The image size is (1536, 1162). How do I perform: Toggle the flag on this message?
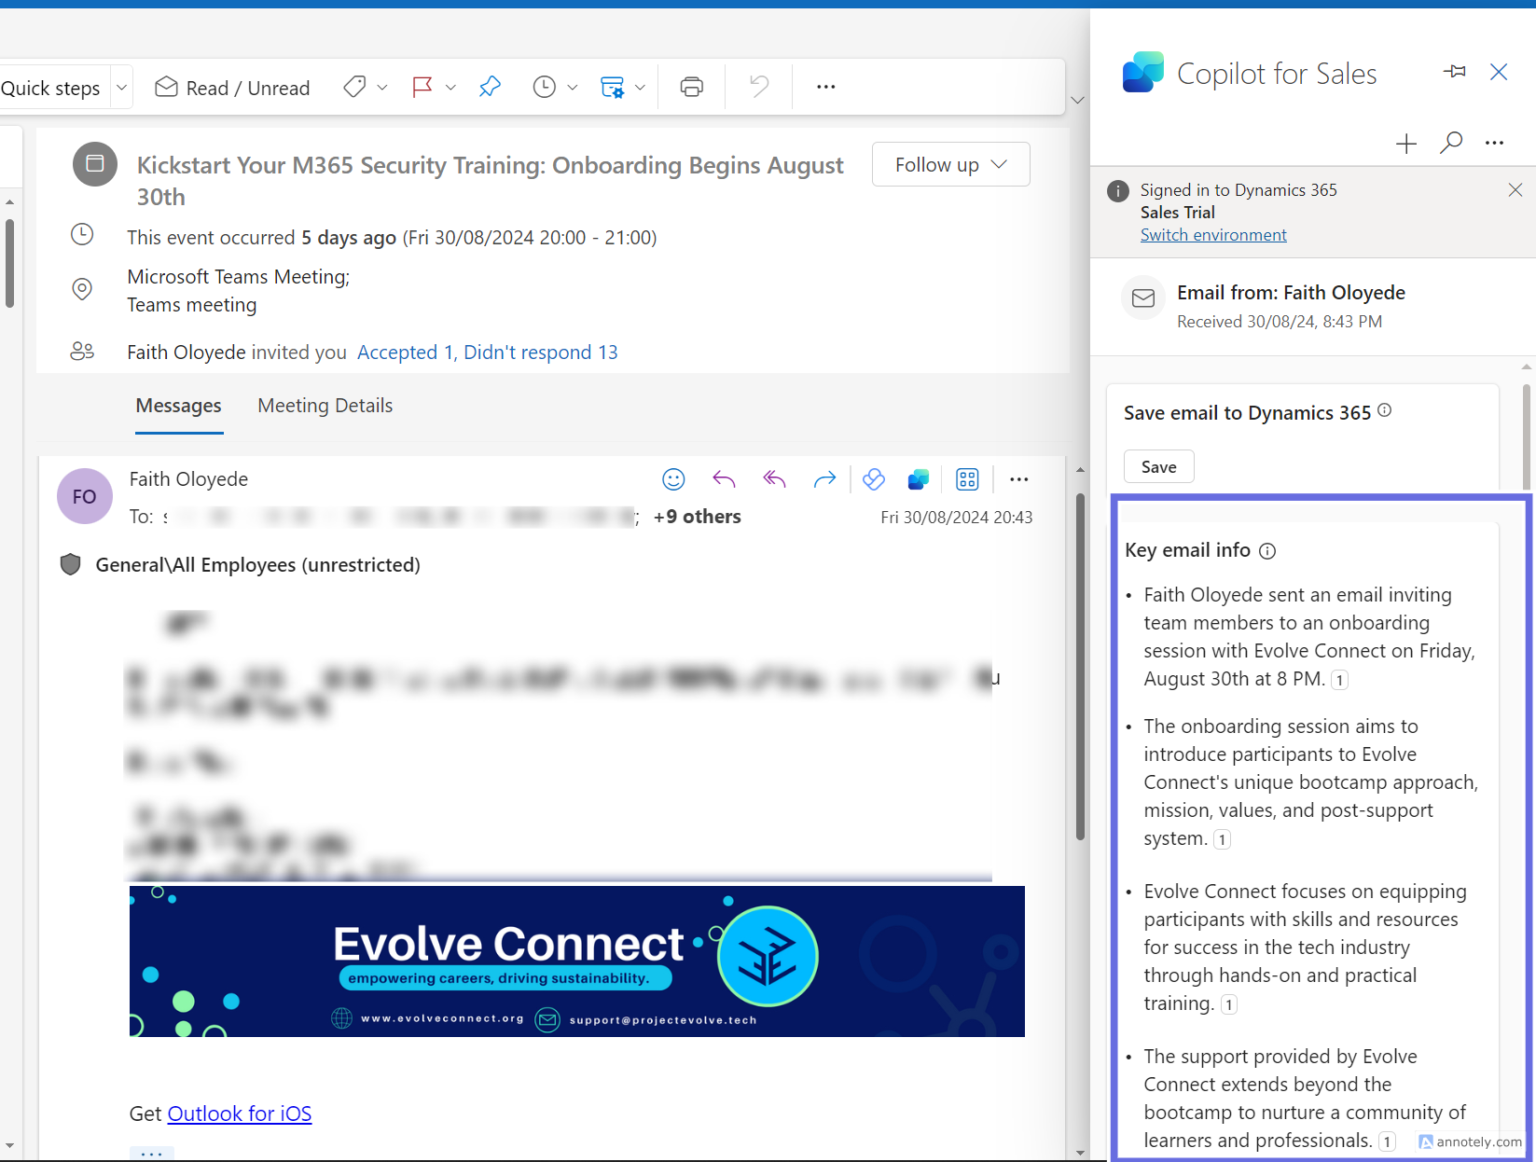(422, 87)
